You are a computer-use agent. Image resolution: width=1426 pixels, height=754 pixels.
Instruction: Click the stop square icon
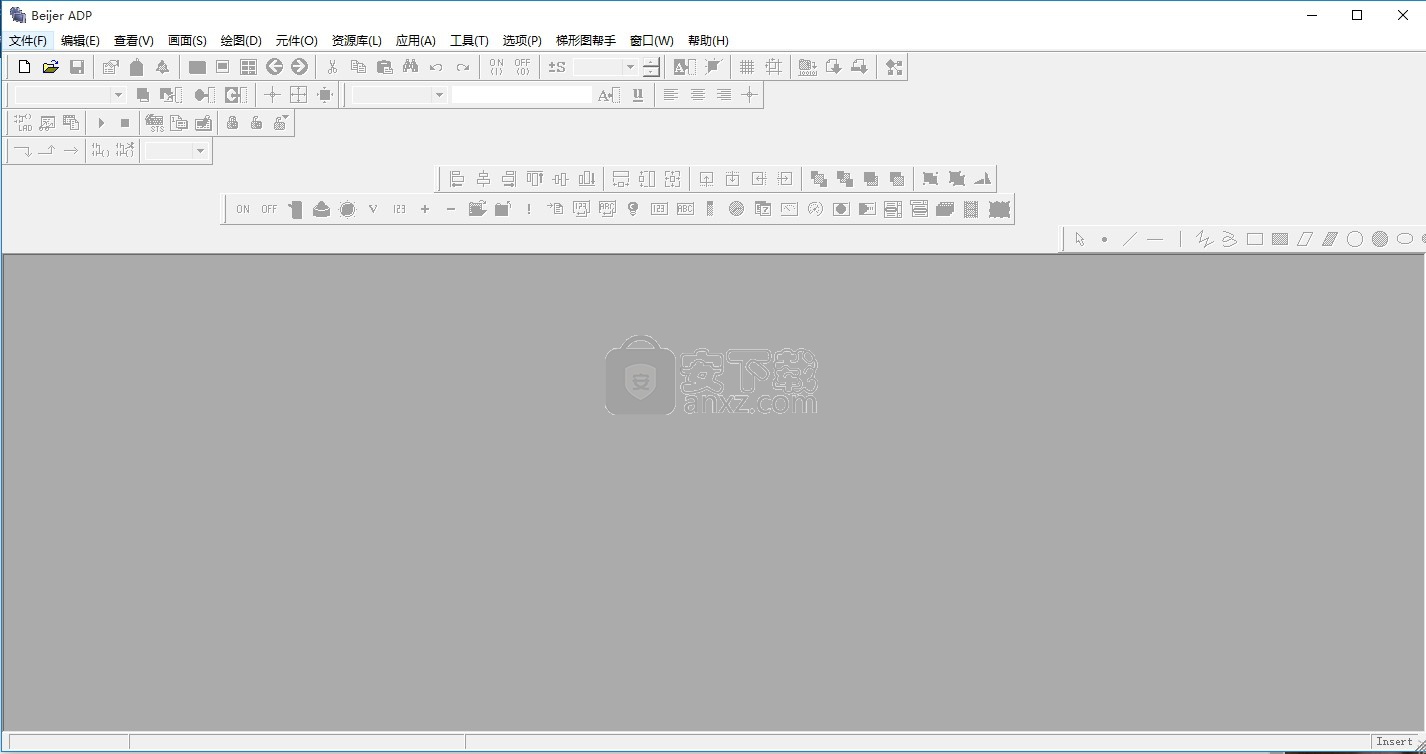(x=125, y=123)
